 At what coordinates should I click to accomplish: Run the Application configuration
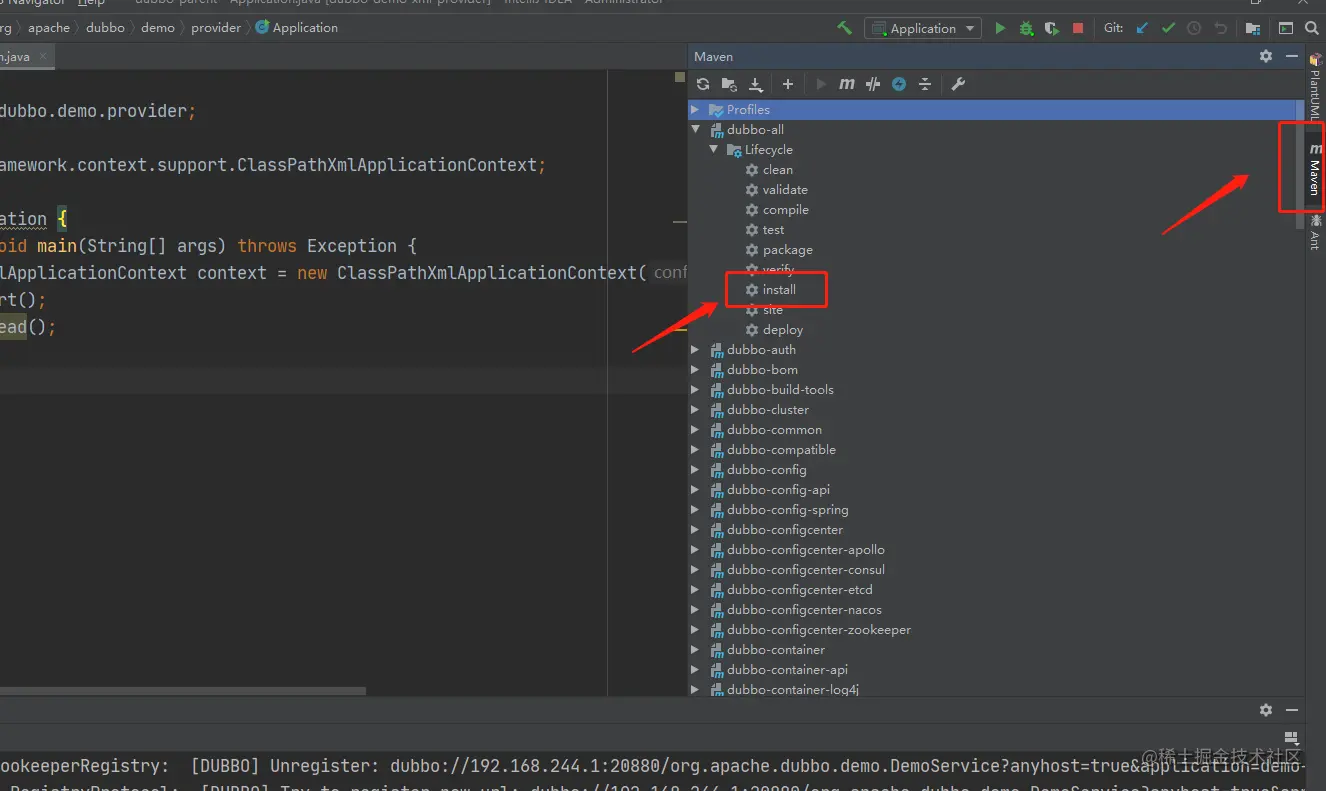tap(1000, 28)
